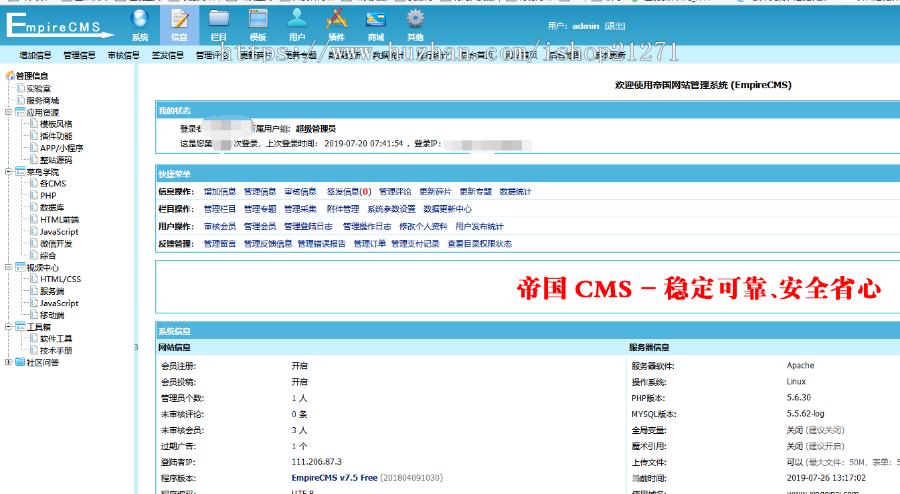
Task: Click page icon beside APP/小程序
Action: pyautogui.click(x=34, y=147)
